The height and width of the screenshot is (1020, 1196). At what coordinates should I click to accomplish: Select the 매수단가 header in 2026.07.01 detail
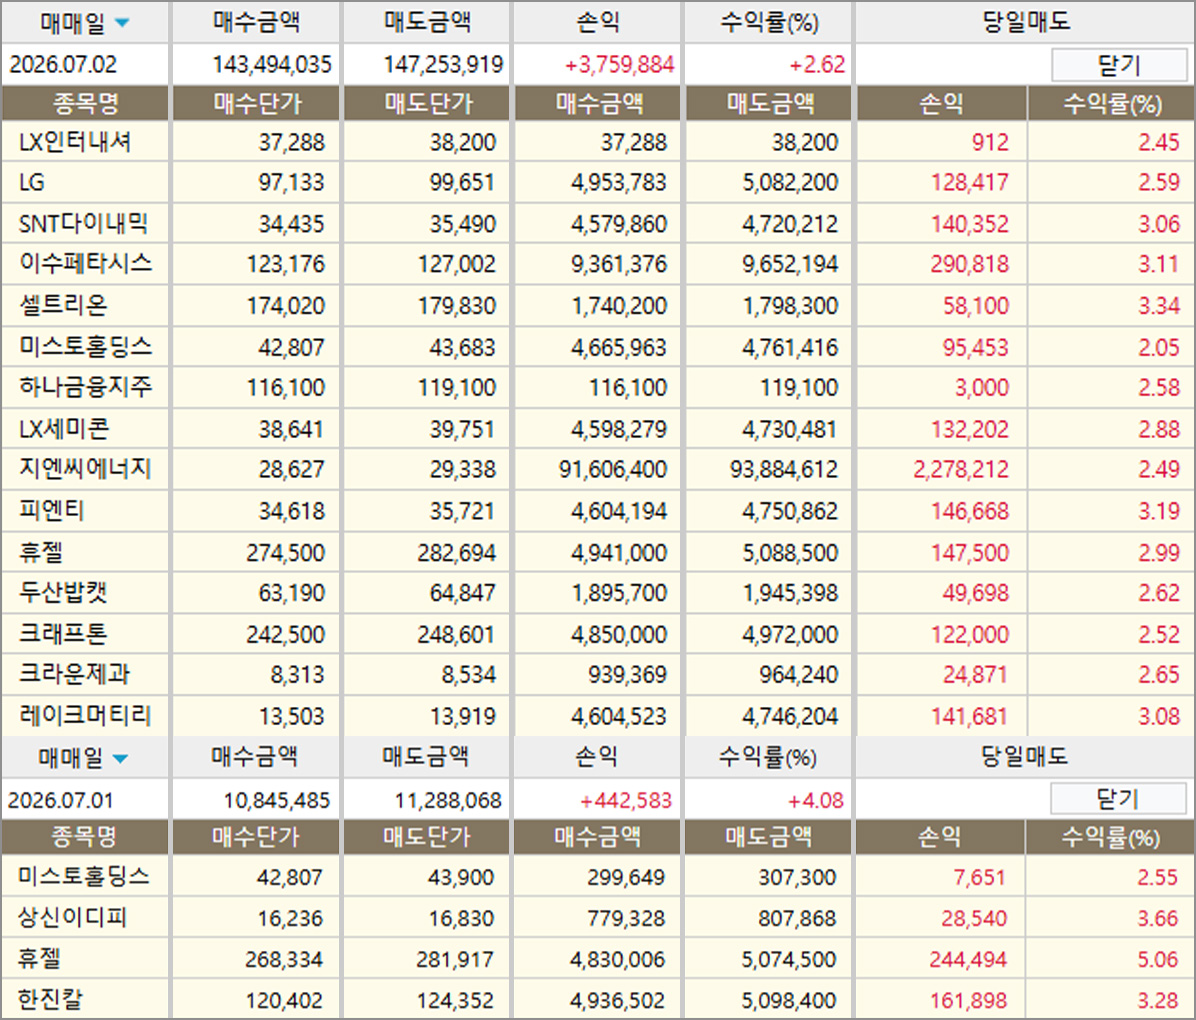(x=256, y=837)
